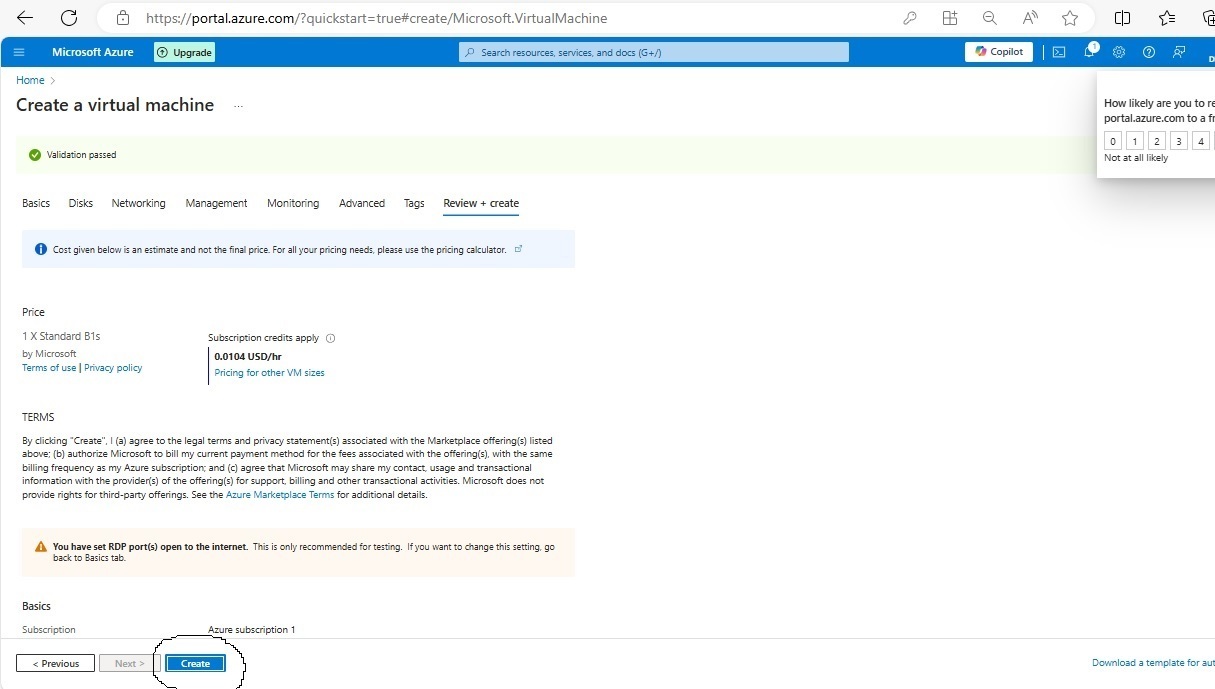Click the Upgrade button in Azure header
1215x689 pixels.
click(185, 52)
